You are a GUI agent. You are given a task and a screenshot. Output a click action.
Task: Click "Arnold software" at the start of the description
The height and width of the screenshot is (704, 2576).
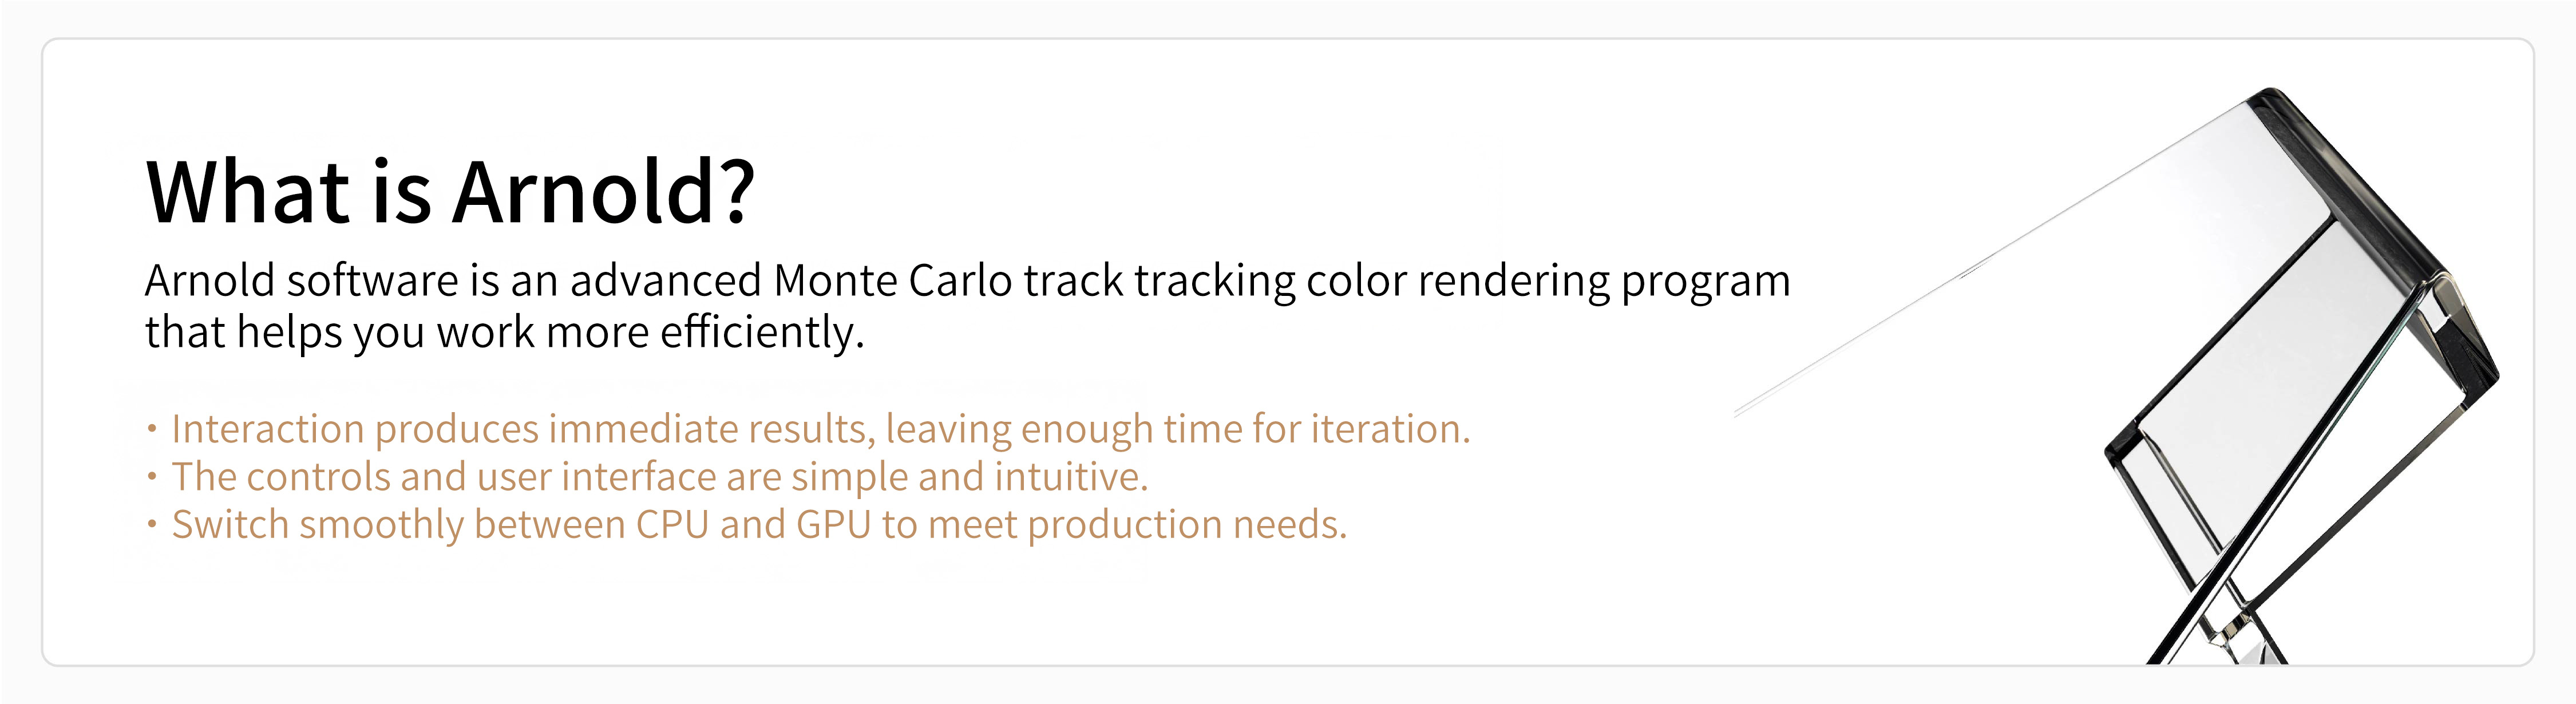pyautogui.click(x=302, y=281)
